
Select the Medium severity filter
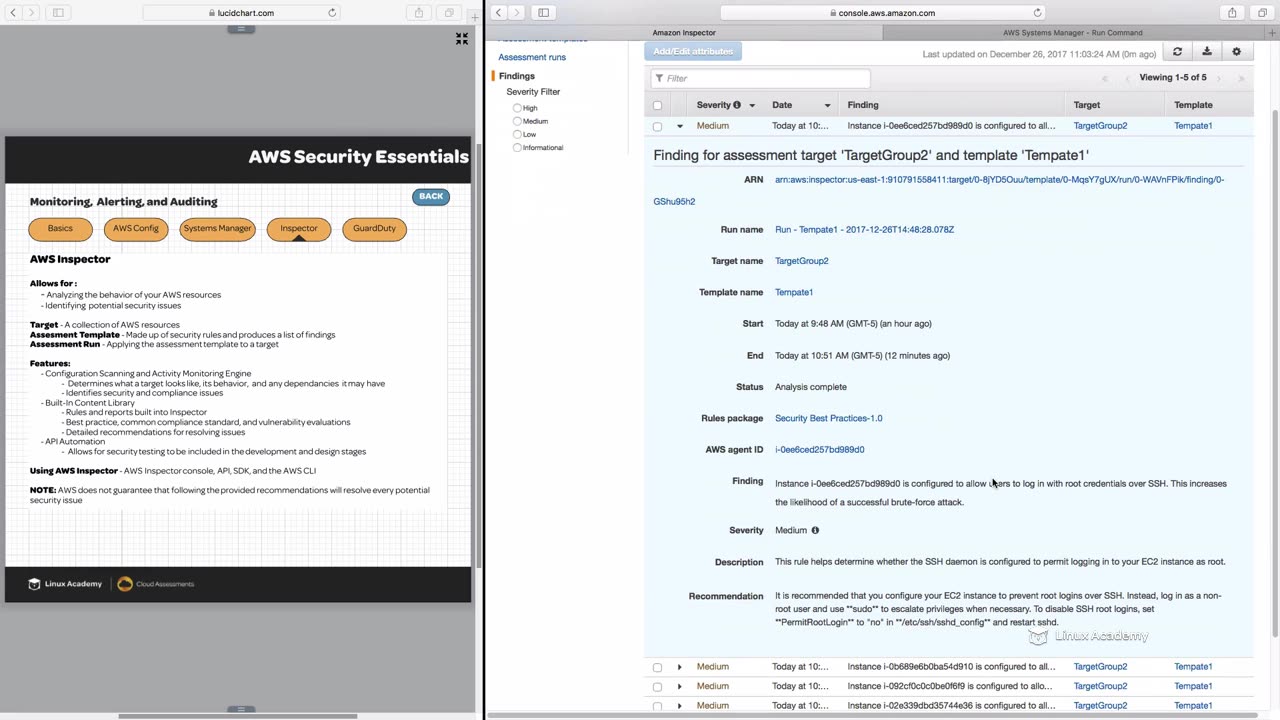[517, 121]
